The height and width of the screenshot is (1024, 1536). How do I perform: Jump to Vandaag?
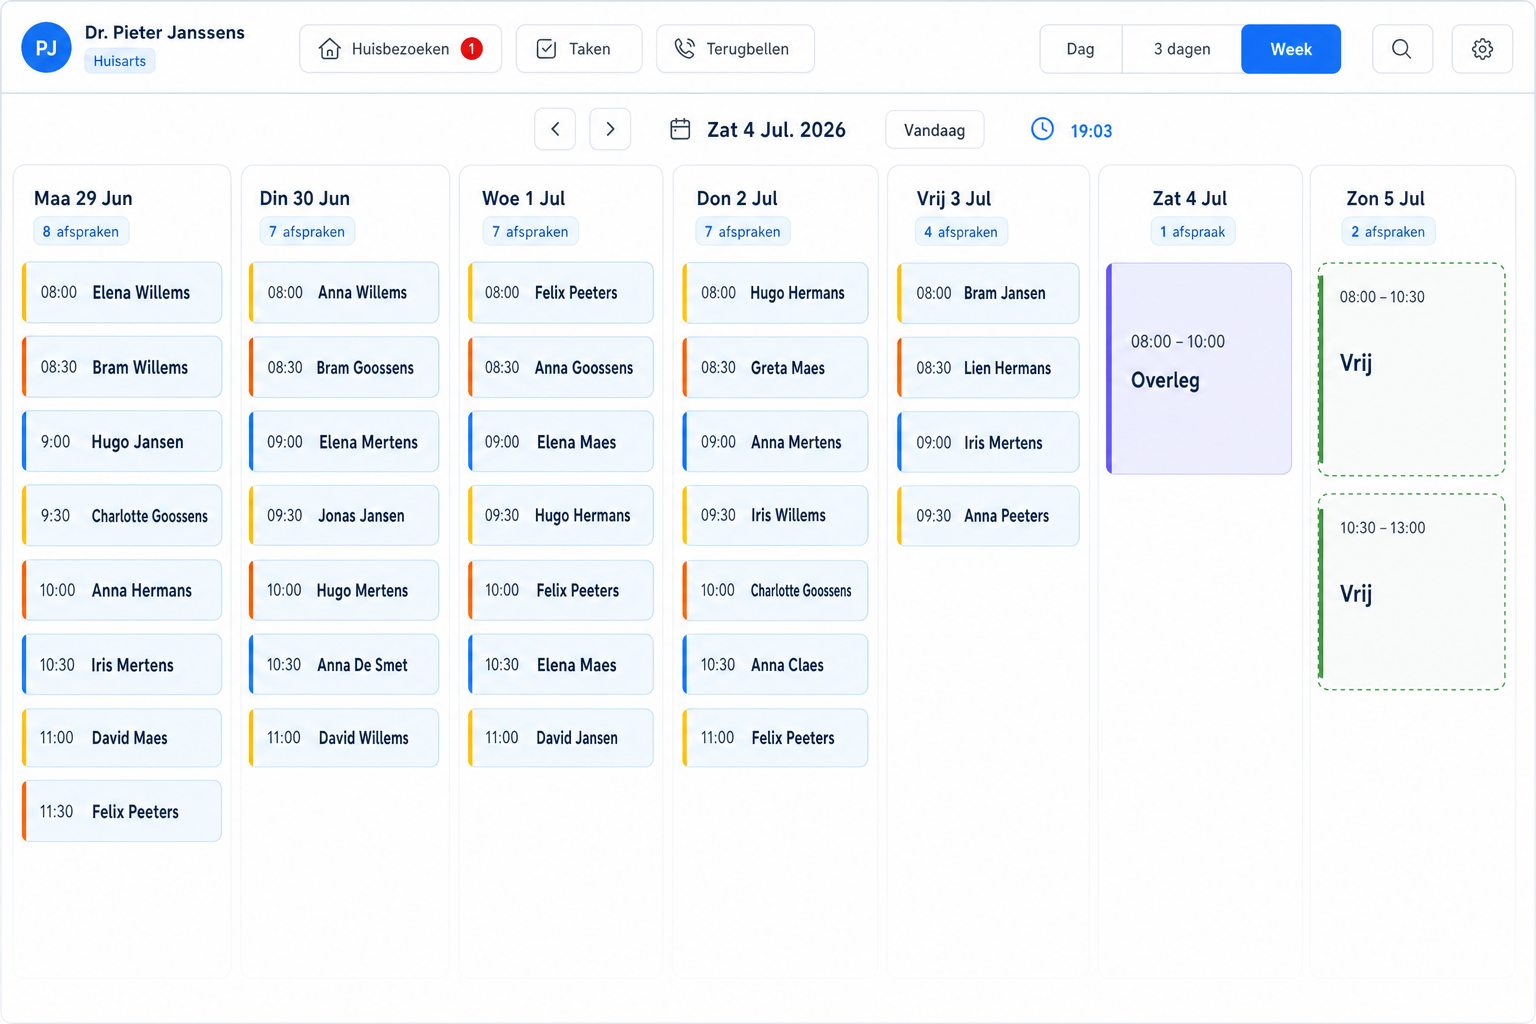tap(934, 130)
